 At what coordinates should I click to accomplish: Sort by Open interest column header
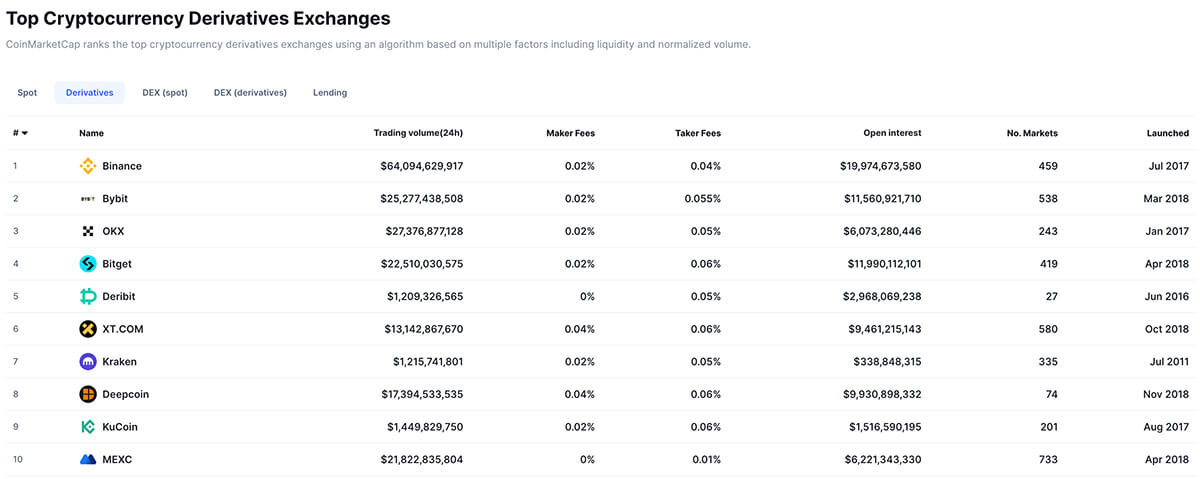point(892,133)
